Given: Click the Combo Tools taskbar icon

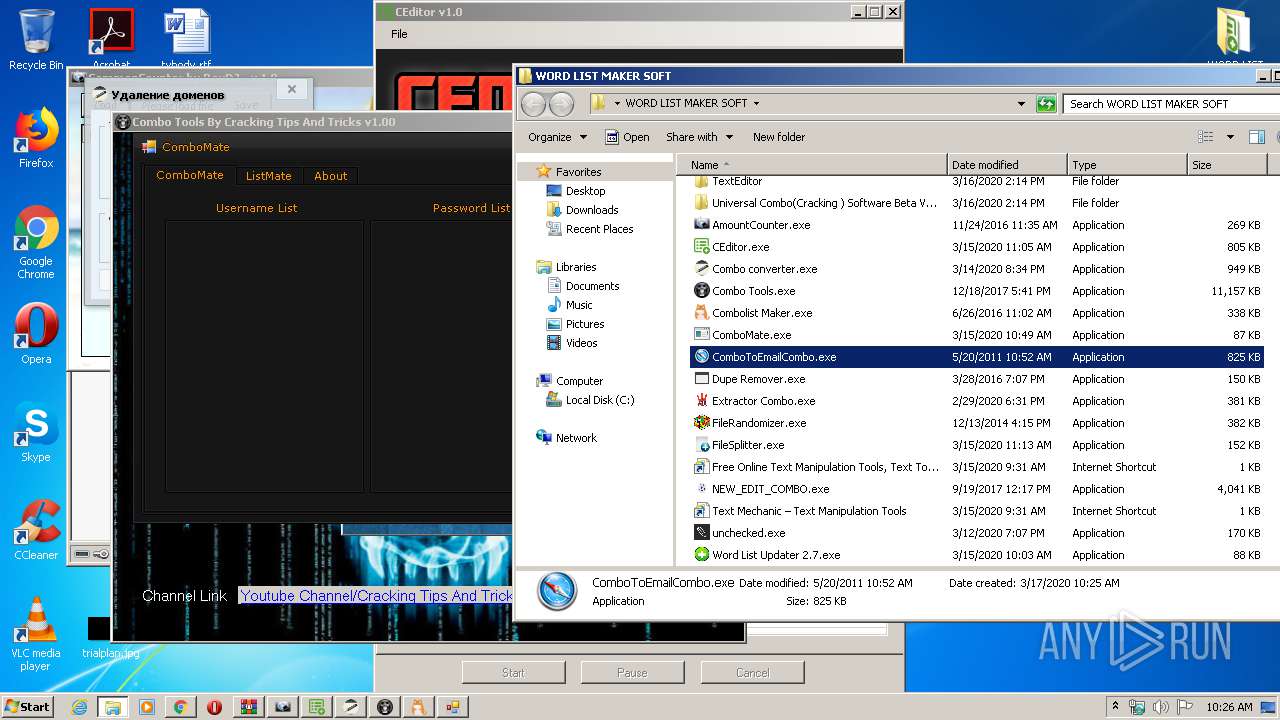Looking at the screenshot, I should pos(385,707).
